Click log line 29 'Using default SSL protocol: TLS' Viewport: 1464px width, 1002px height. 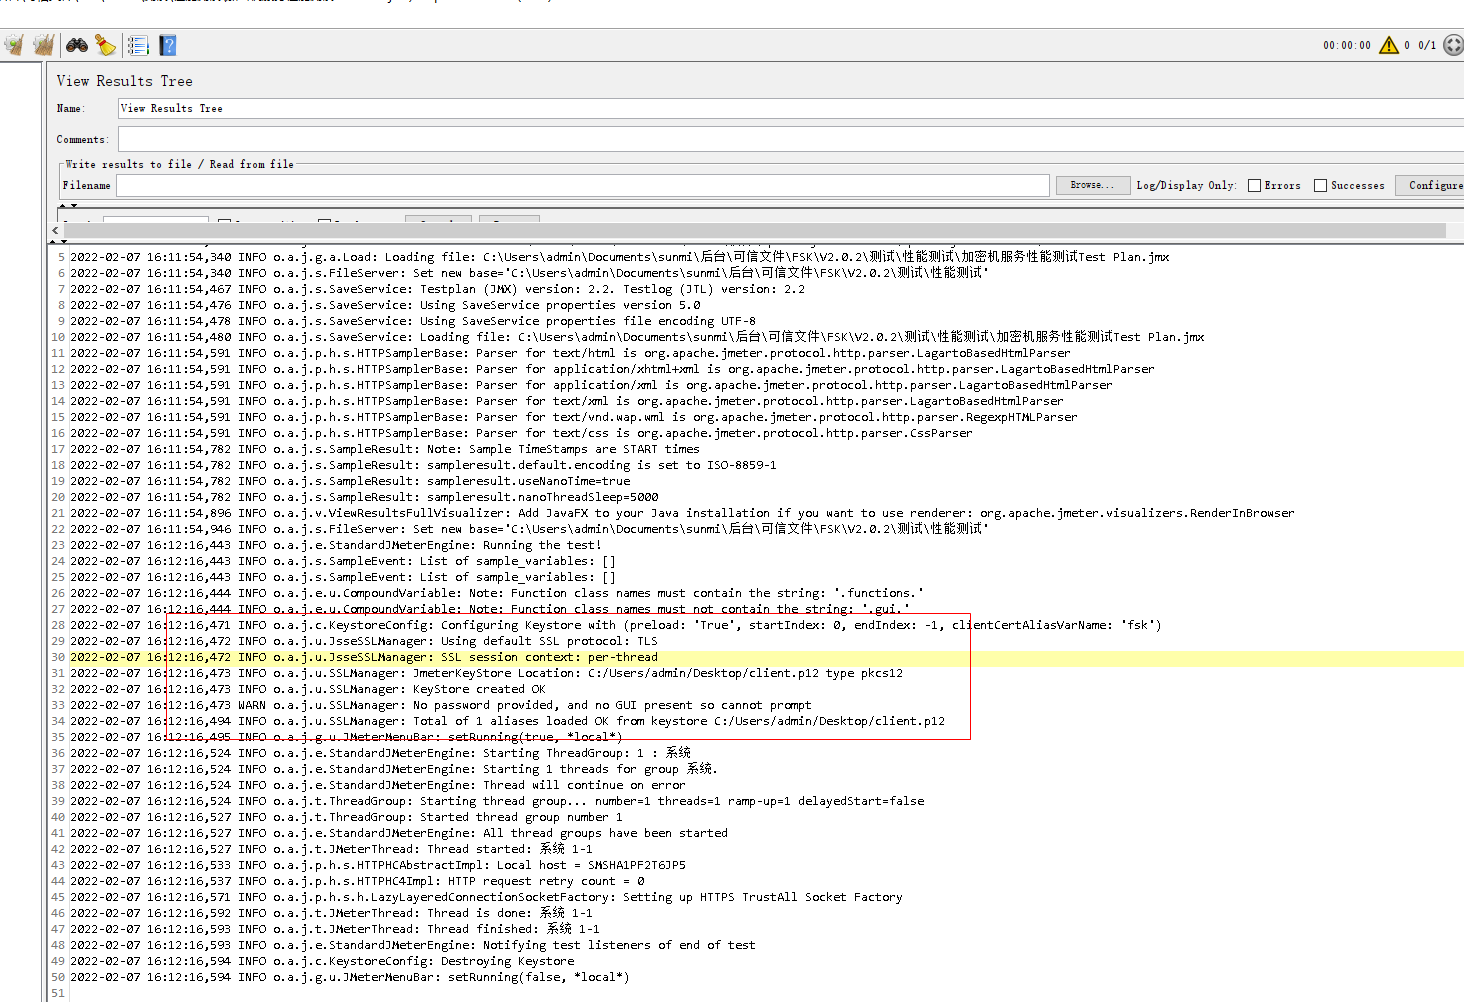tap(364, 641)
